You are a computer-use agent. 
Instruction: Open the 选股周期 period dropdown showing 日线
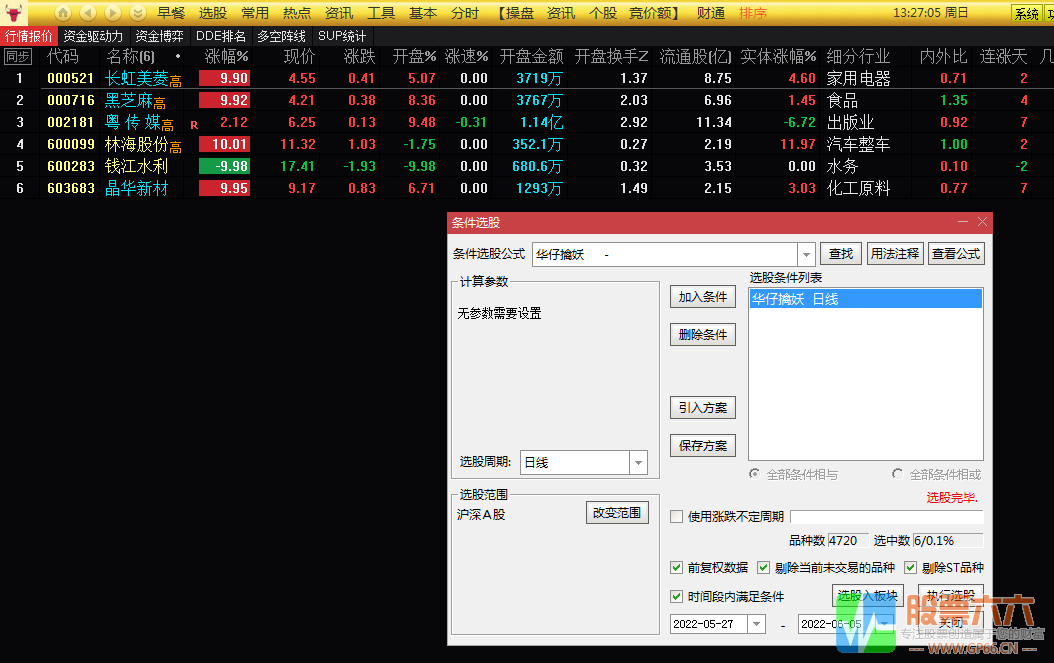coord(637,462)
